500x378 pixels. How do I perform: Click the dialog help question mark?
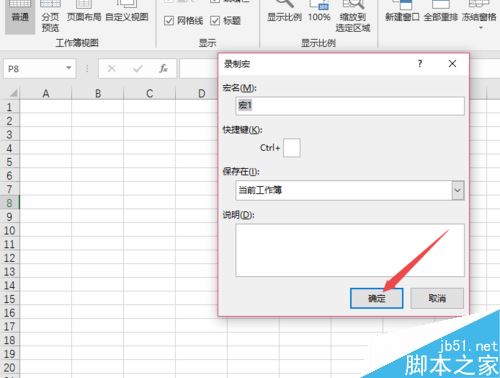pyautogui.click(x=420, y=63)
